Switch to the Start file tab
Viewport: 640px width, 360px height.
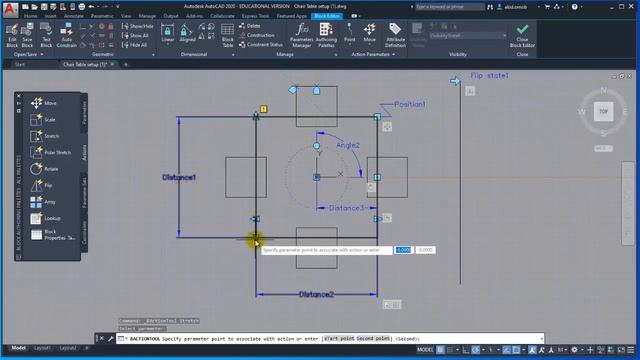coord(20,64)
